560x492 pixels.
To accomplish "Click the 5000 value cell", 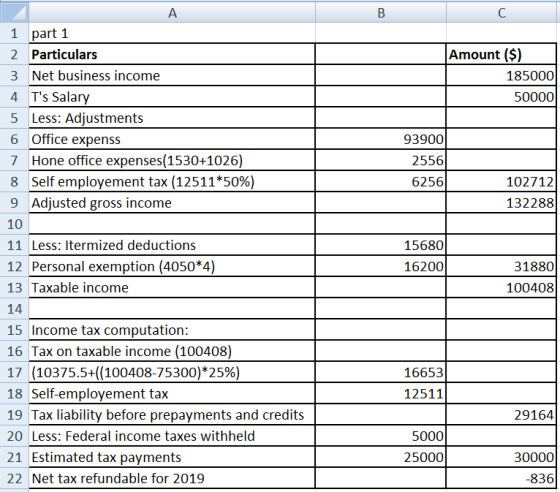I will (x=381, y=436).
